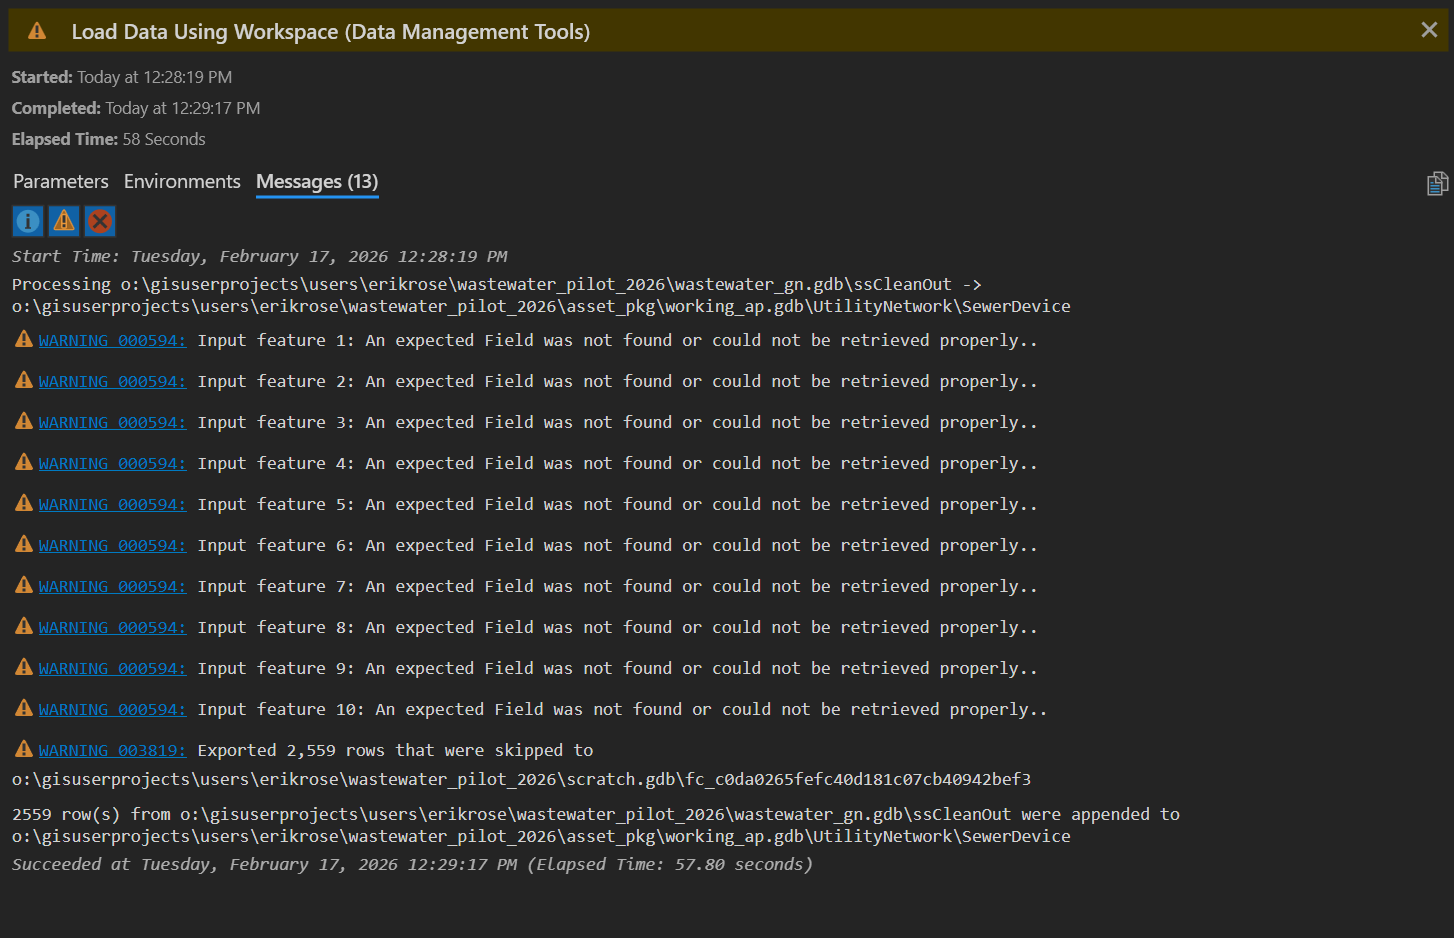
Task: Click the warning triangle beside Input feature 1 warning
Action: pyautogui.click(x=23, y=339)
